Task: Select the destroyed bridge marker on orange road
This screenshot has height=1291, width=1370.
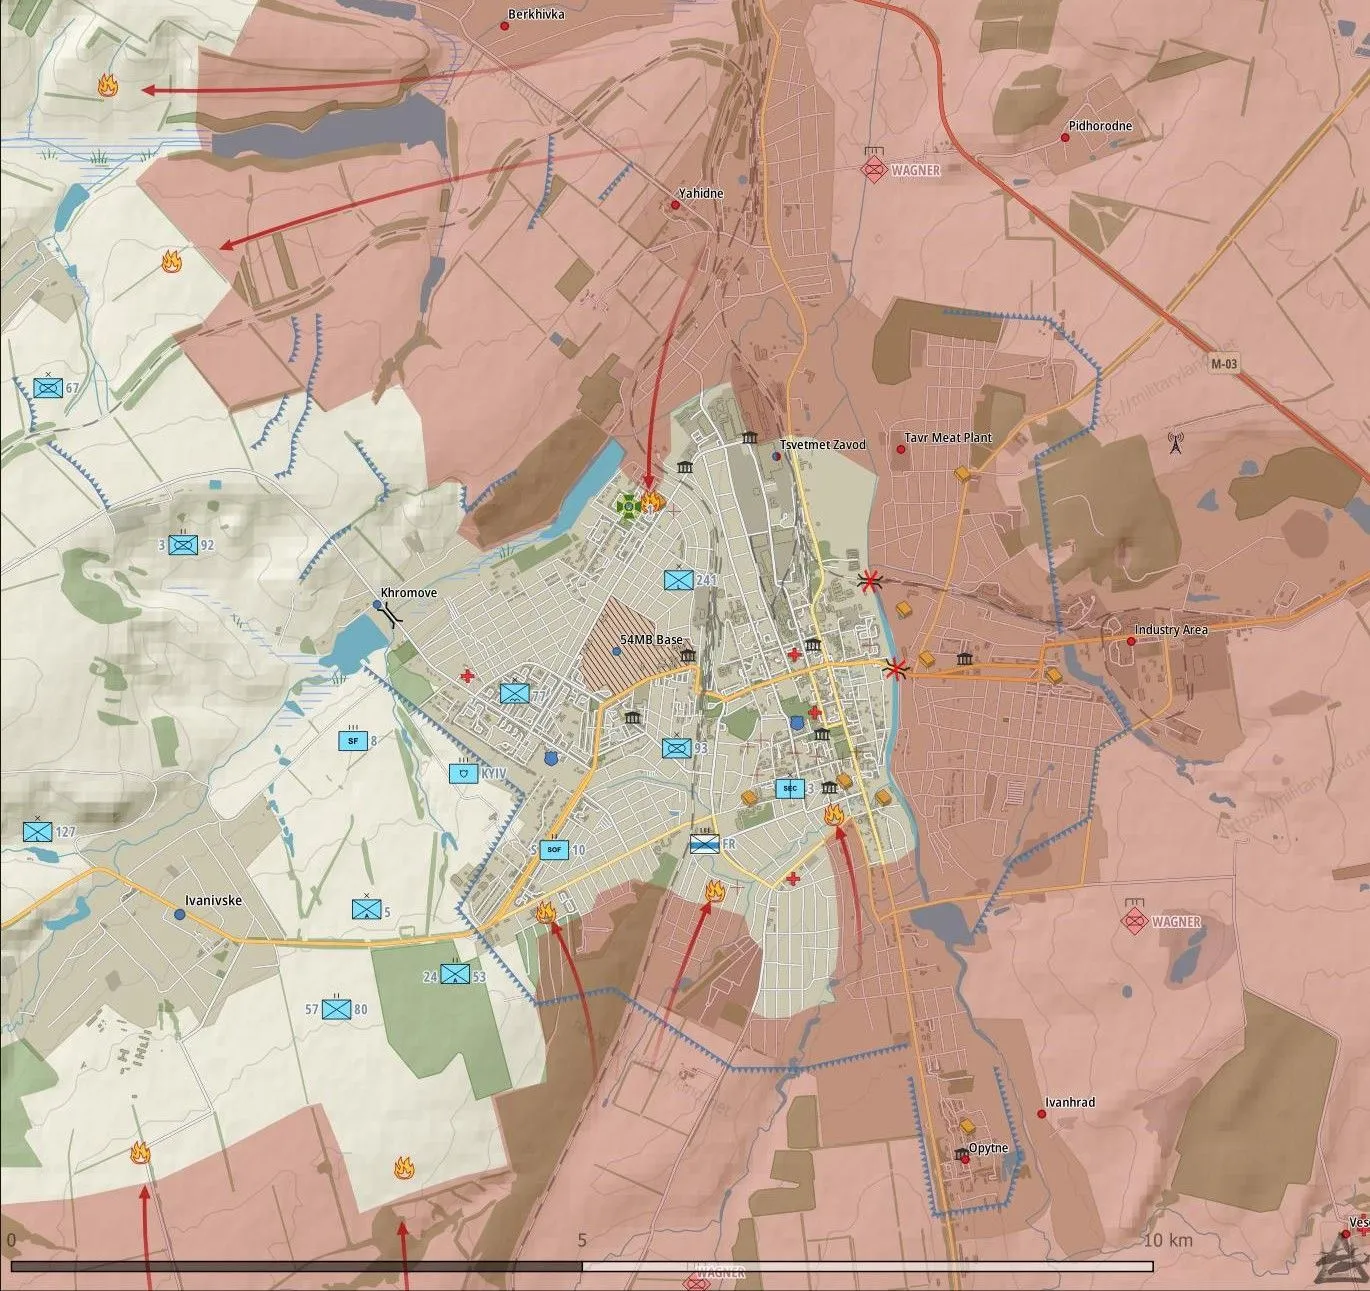Action: click(896, 668)
